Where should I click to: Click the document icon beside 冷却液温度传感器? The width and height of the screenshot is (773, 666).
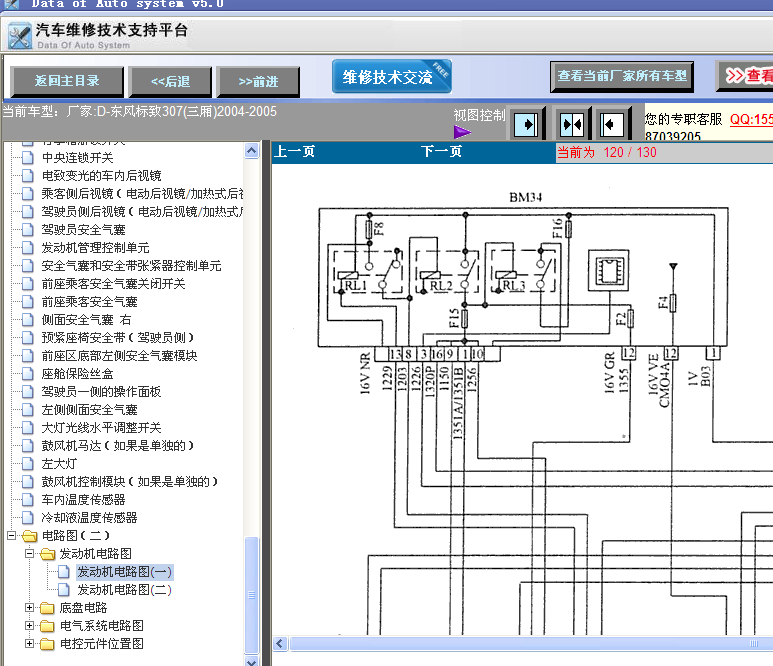pyautogui.click(x=28, y=518)
